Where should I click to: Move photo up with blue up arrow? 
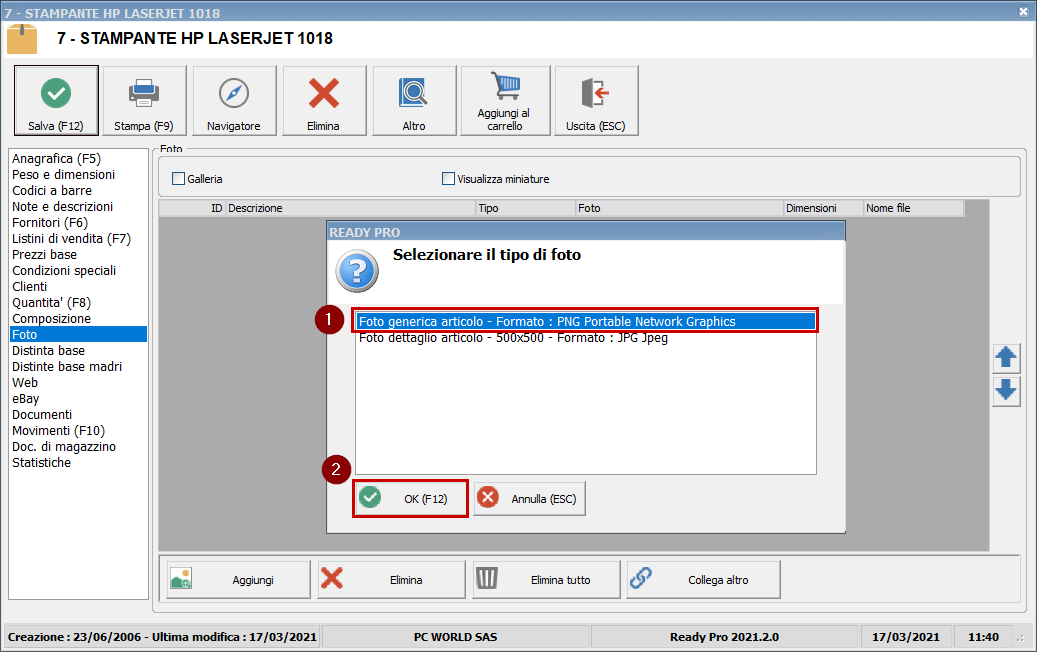pyautogui.click(x=1006, y=358)
